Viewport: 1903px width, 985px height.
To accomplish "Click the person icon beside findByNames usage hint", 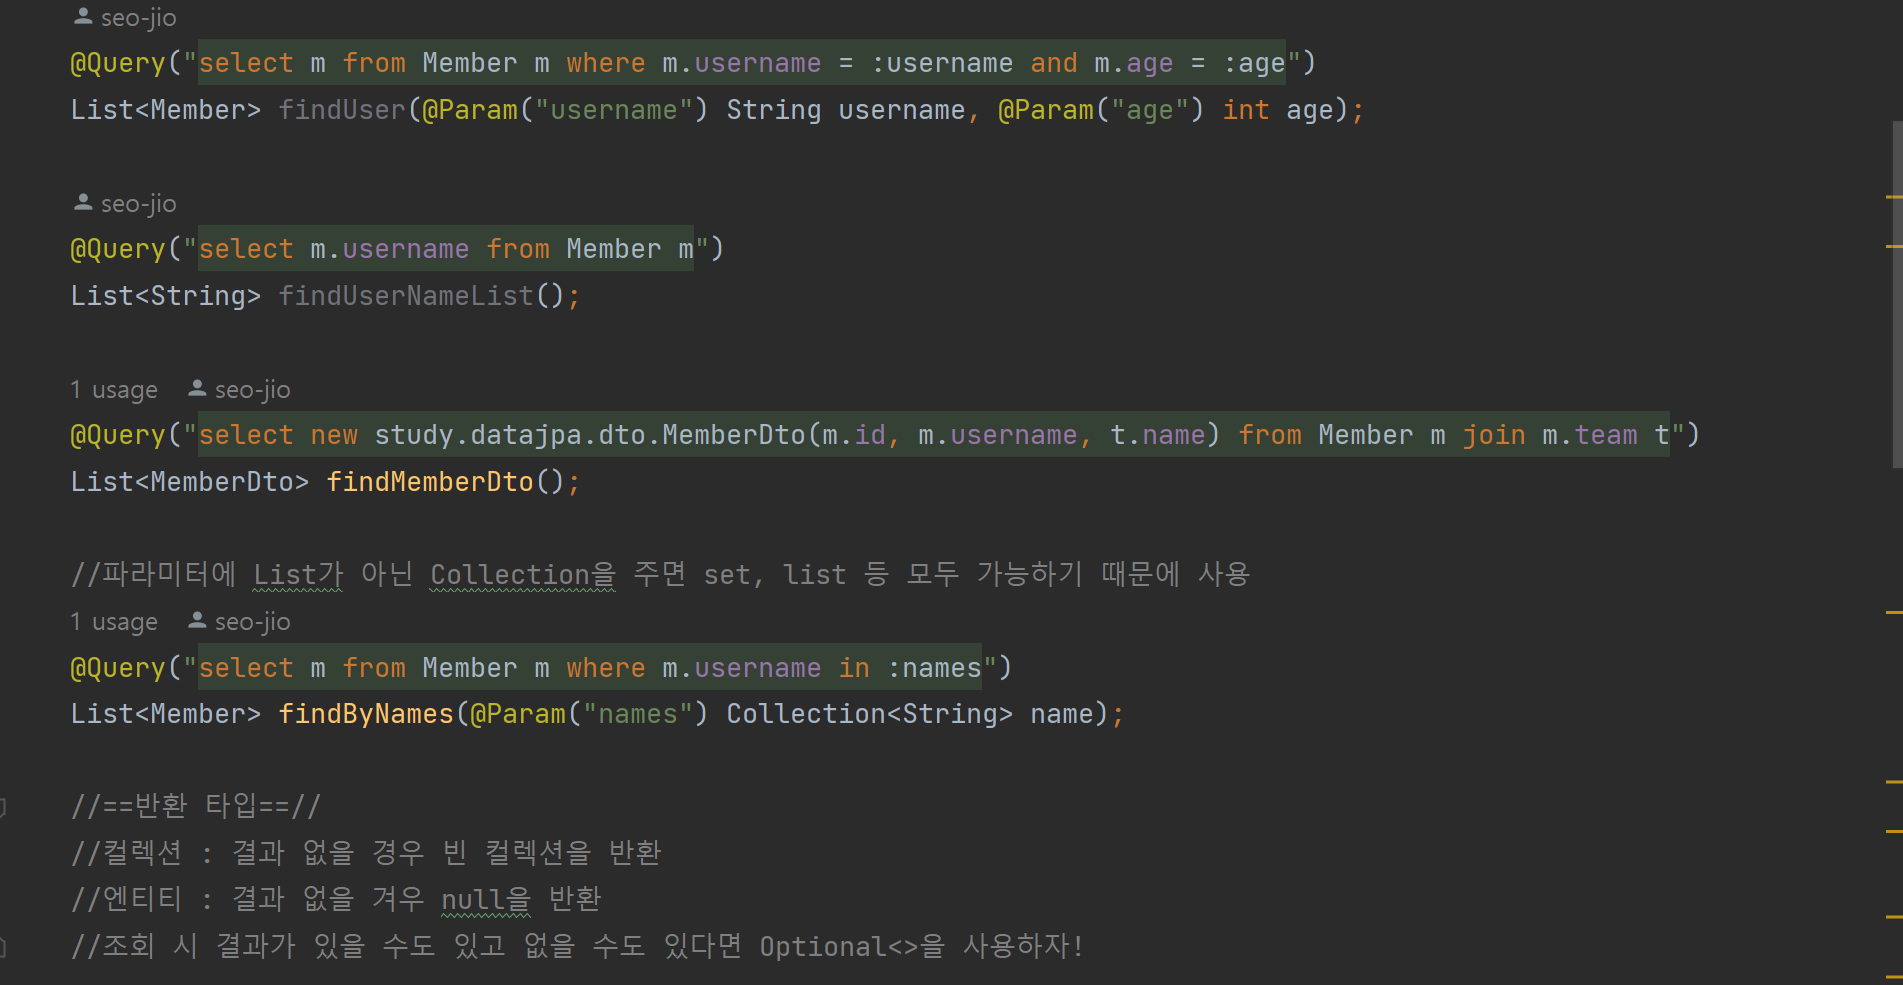I will 197,621.
